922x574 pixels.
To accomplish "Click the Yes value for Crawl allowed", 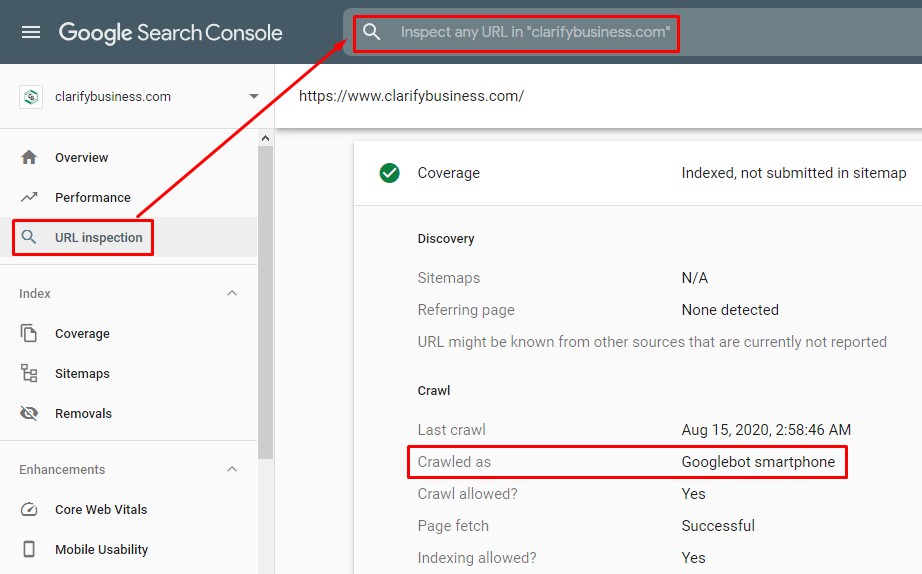I will pos(693,493).
